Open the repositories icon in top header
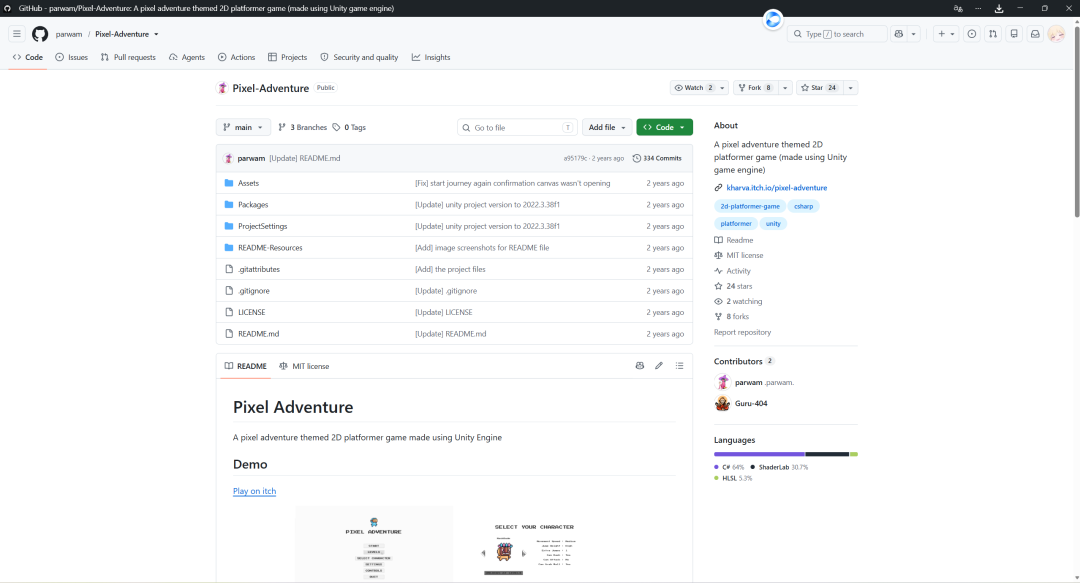 (1015, 34)
